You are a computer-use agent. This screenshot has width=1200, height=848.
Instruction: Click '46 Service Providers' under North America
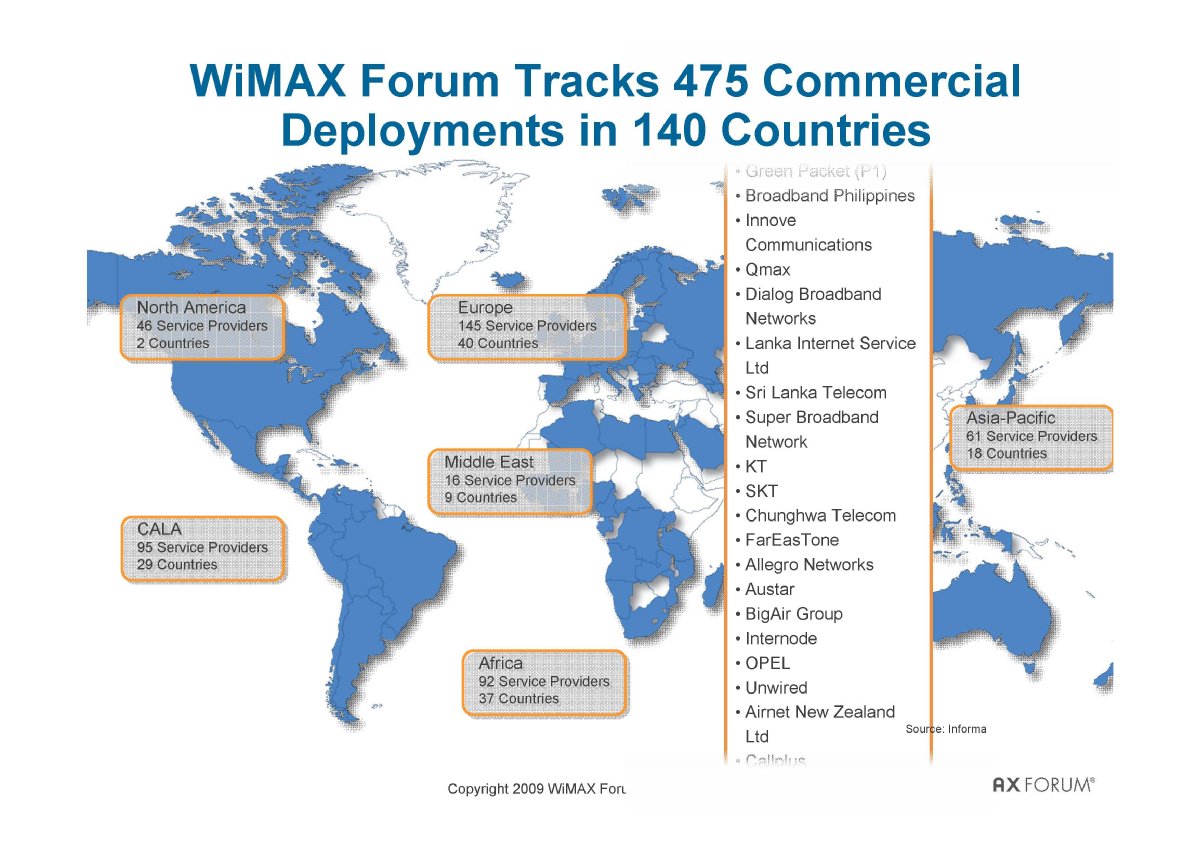202,326
